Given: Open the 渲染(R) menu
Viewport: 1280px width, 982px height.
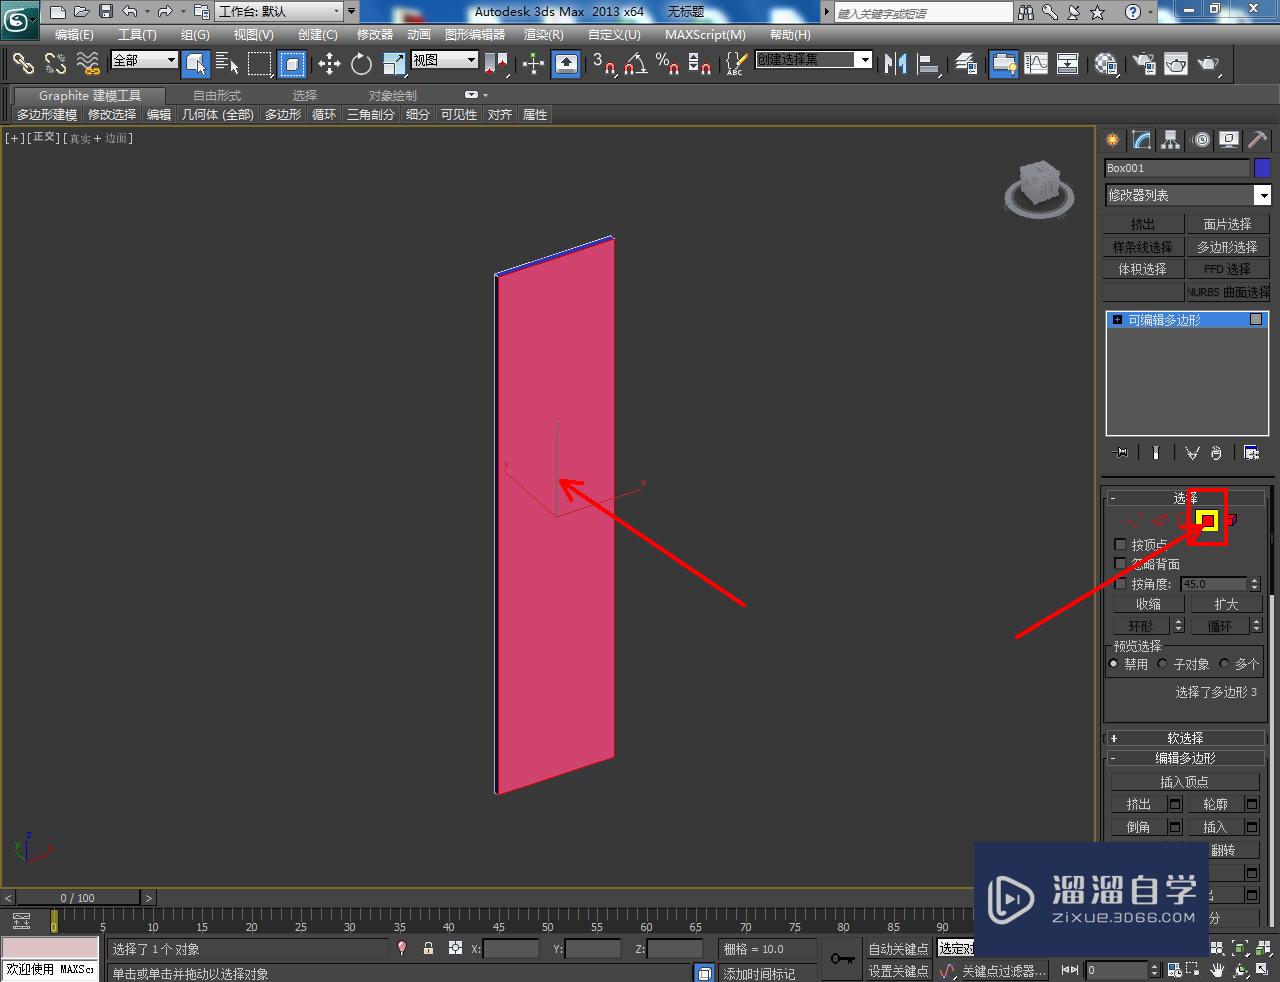Looking at the screenshot, I should pos(543,35).
